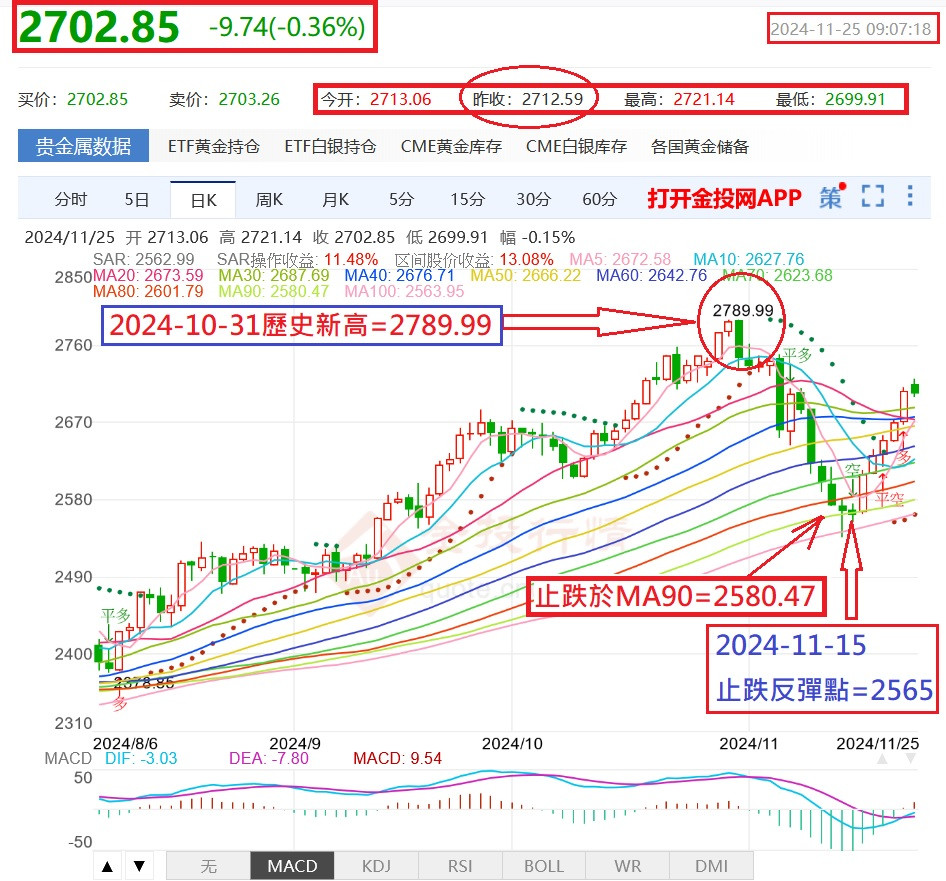Click the MA20: 2673.59 legend
Viewport: 946px width, 881px height.
coord(148,275)
